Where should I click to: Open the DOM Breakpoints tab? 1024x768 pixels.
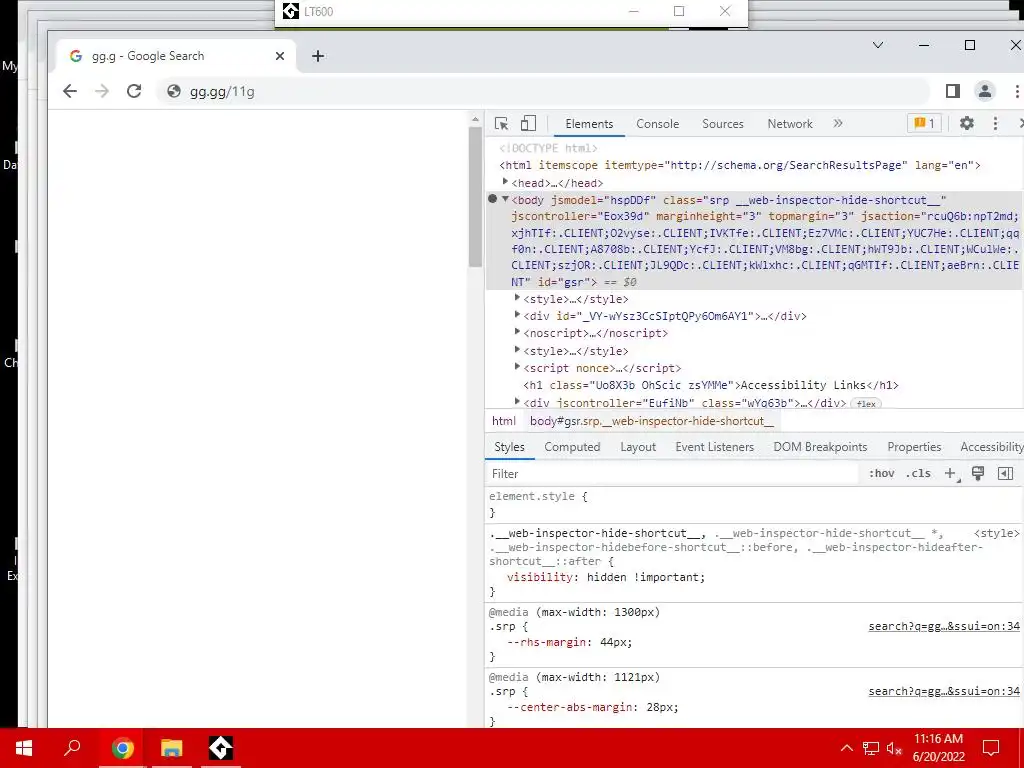point(820,447)
